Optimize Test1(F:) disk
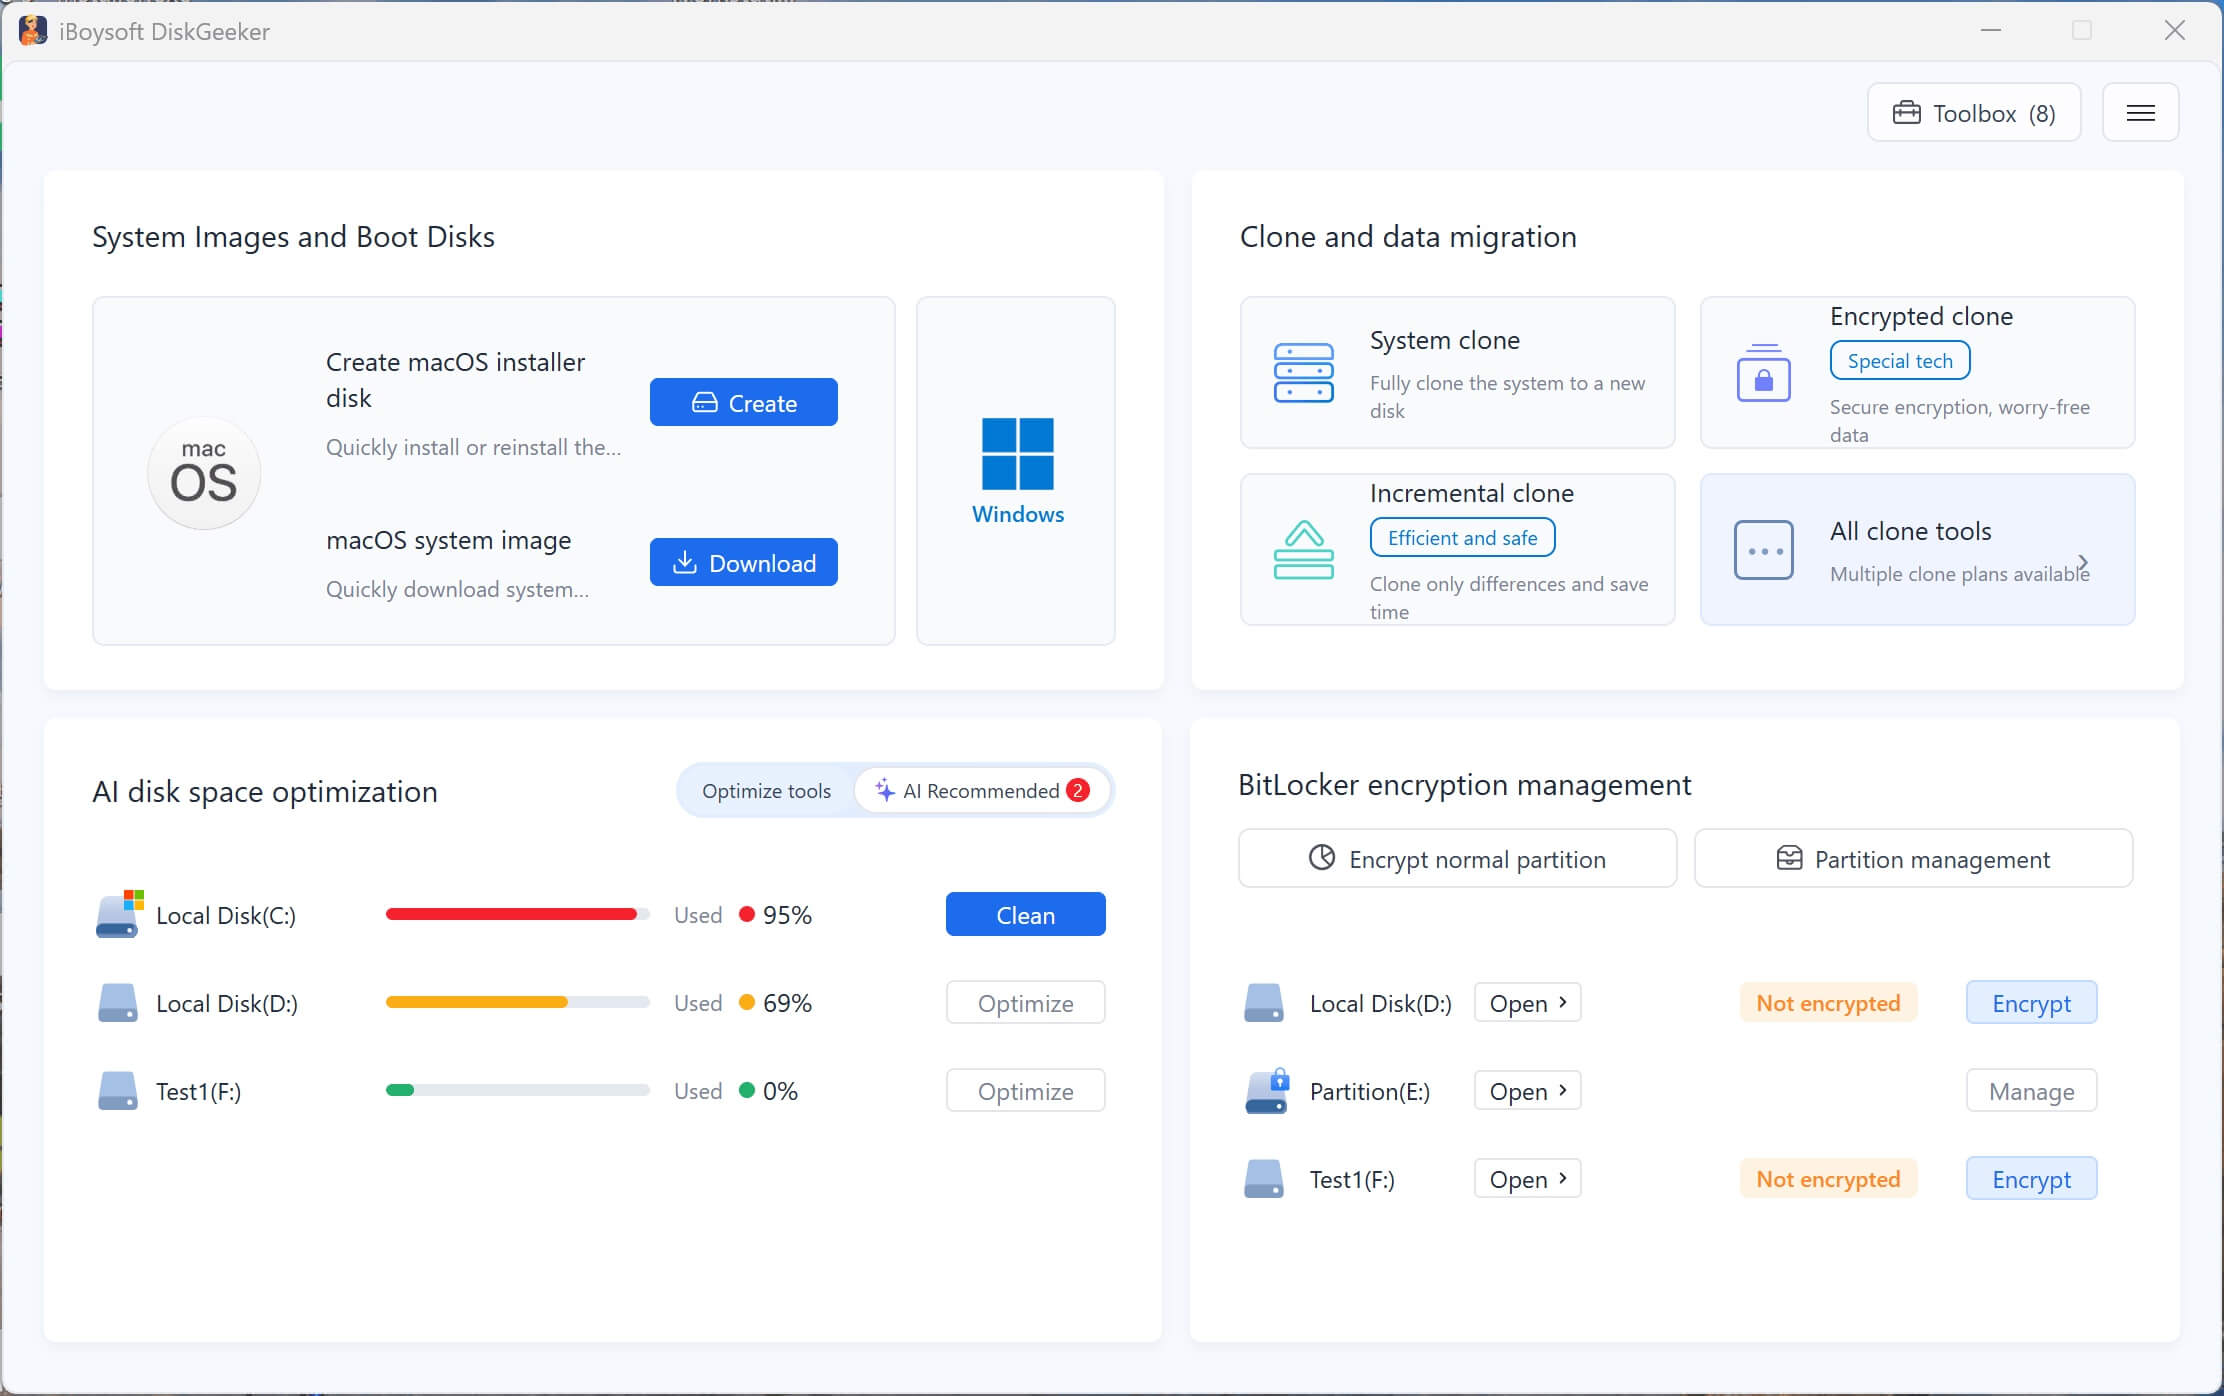Viewport: 2224px width, 1396px height. [x=1025, y=1090]
